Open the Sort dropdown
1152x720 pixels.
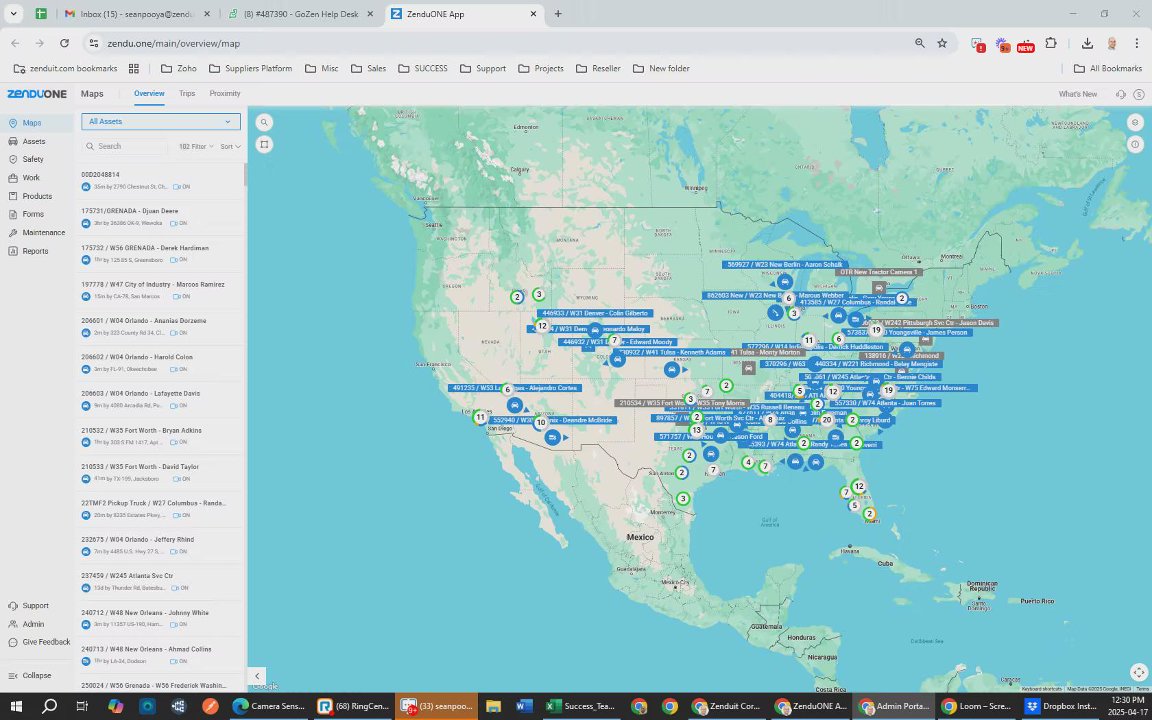point(231,147)
